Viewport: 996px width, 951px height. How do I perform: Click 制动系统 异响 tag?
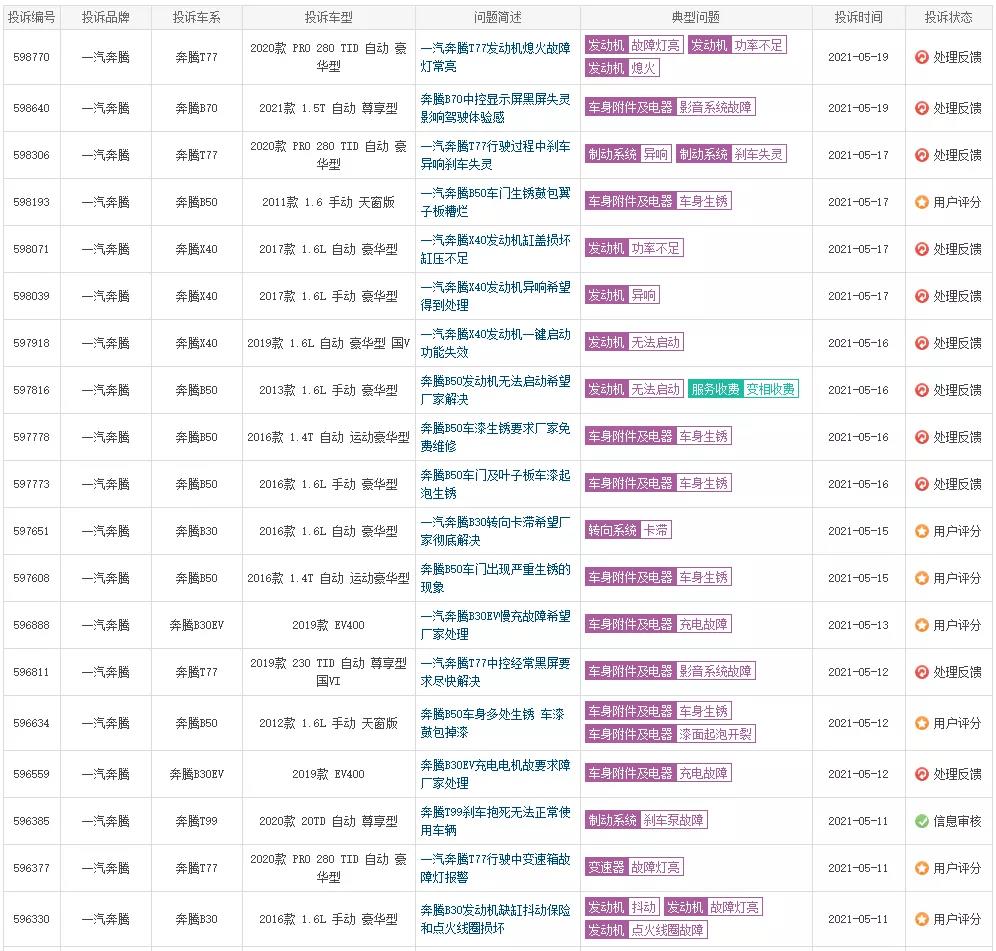point(628,154)
